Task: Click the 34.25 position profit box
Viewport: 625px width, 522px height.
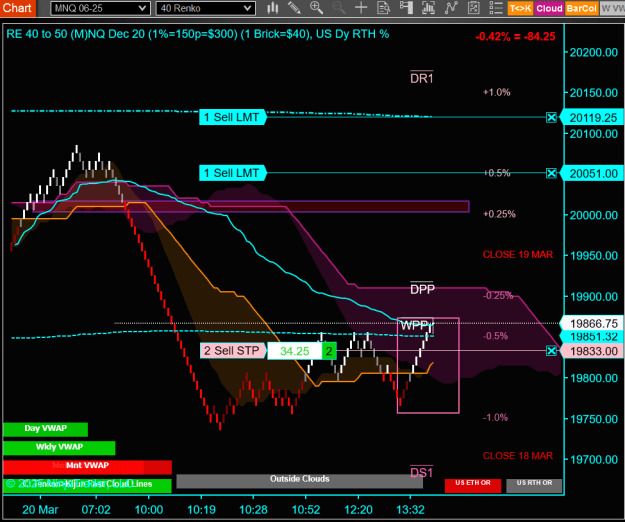Action: click(295, 351)
